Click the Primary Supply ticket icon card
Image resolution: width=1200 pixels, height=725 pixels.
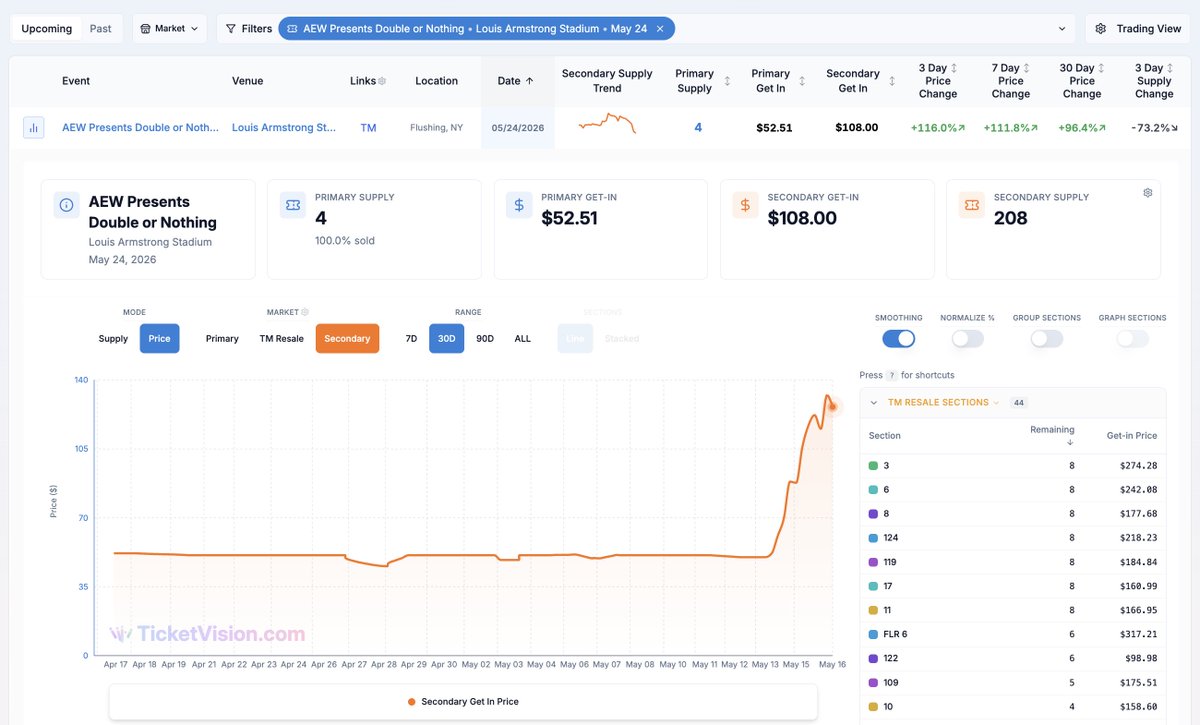pyautogui.click(x=292, y=205)
